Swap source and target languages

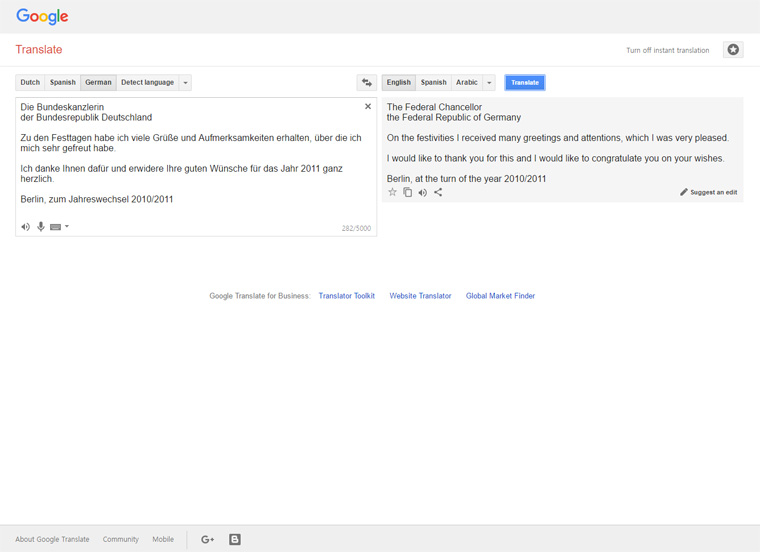[367, 83]
